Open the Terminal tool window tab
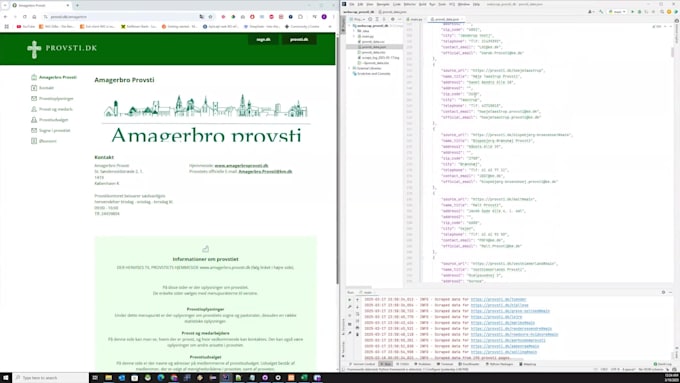The image size is (680, 383). [x=446, y=364]
